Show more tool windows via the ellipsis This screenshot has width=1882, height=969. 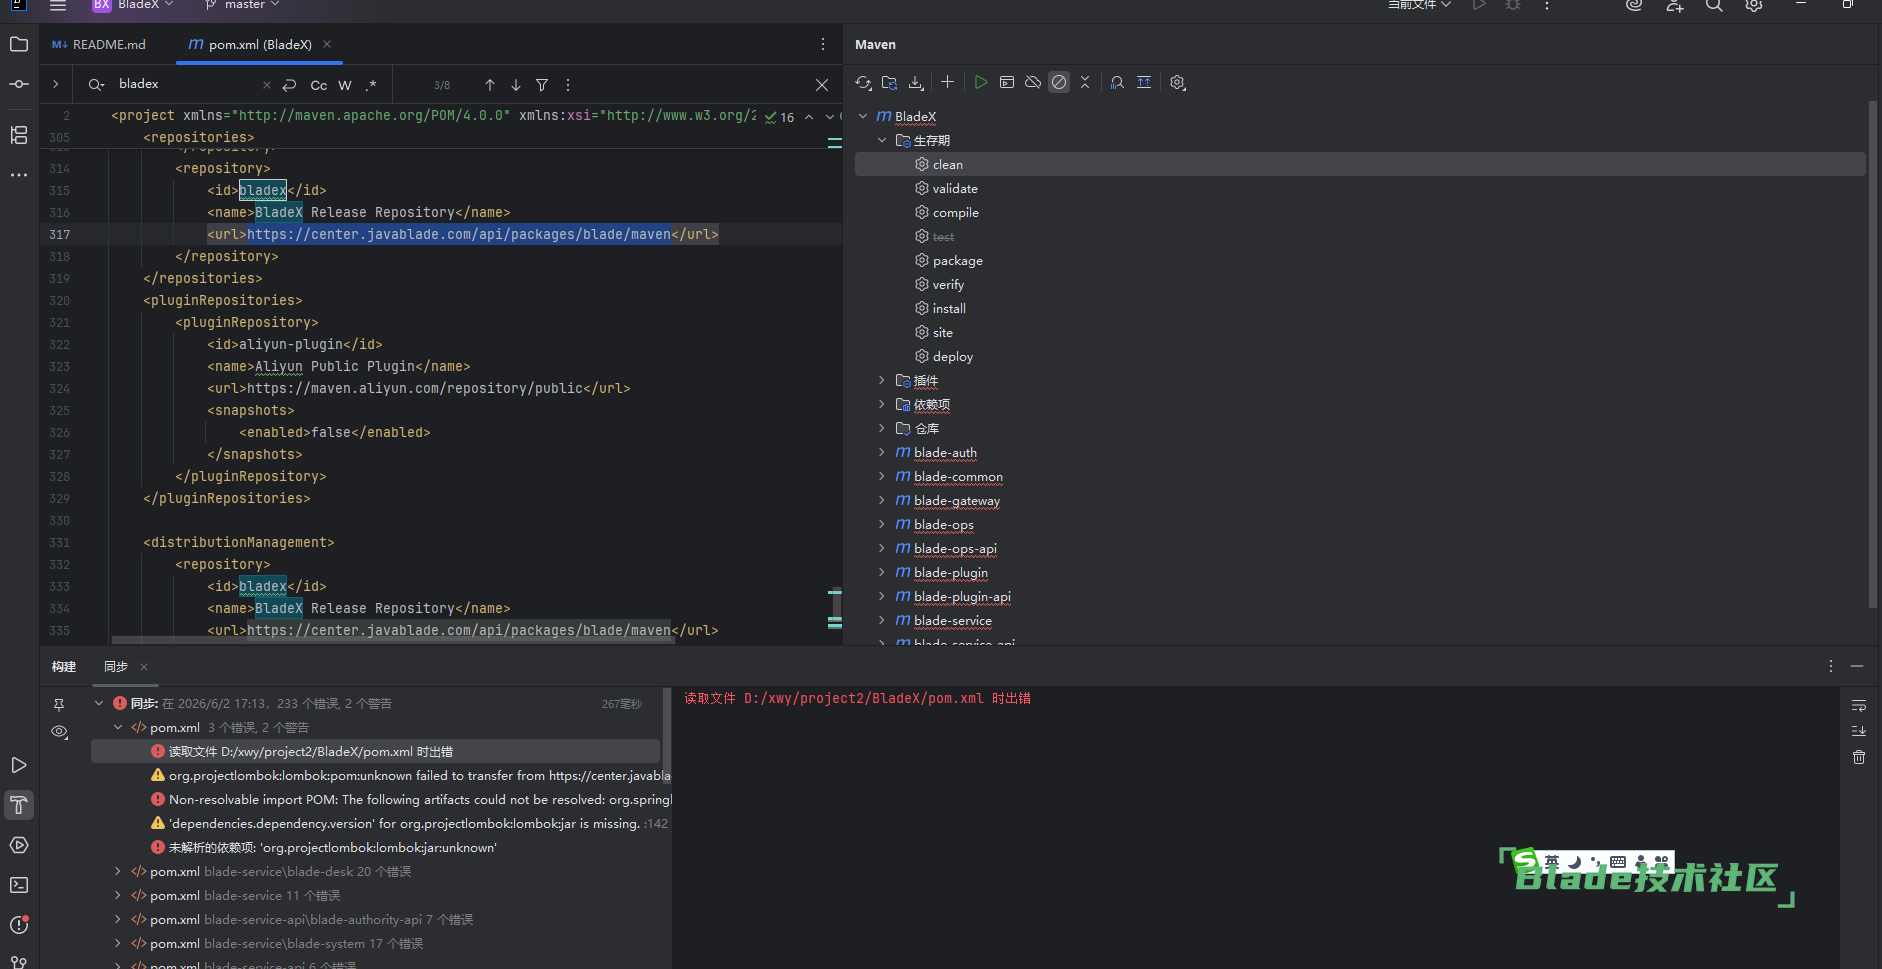pyautogui.click(x=19, y=175)
